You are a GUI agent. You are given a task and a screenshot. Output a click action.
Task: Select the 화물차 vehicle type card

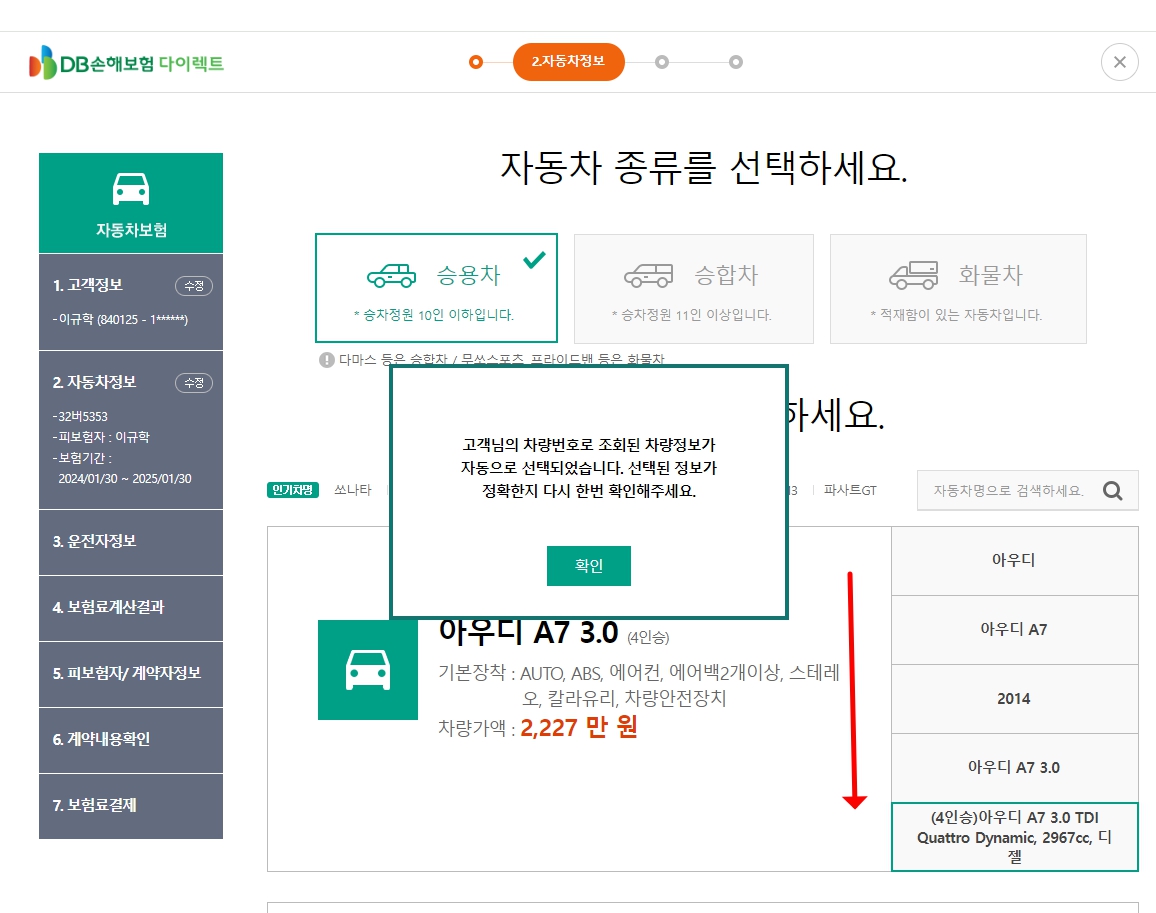coord(958,288)
